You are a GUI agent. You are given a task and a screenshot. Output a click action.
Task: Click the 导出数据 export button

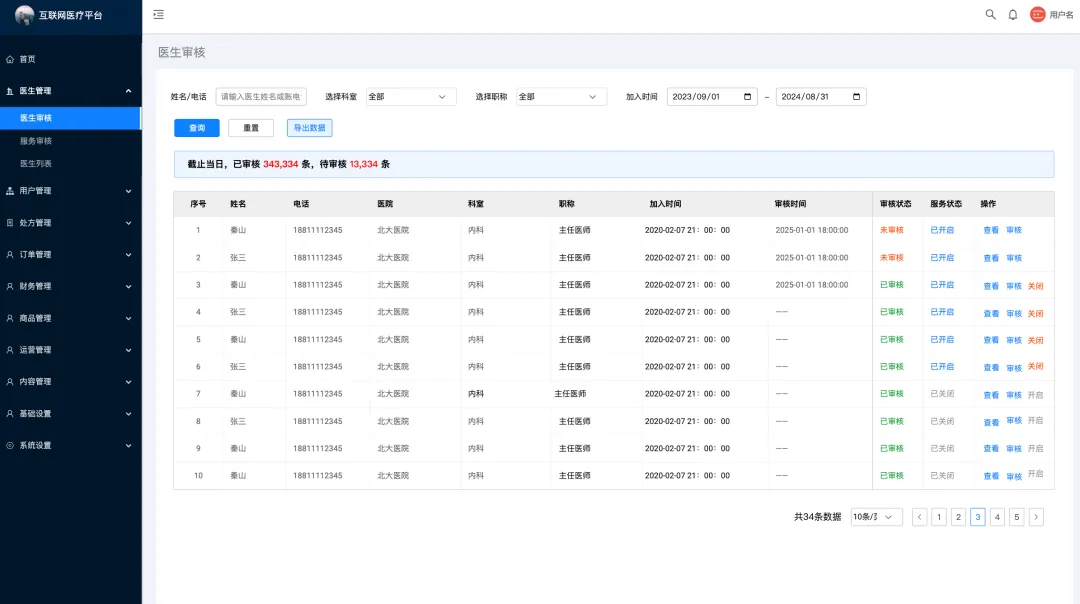(x=309, y=128)
